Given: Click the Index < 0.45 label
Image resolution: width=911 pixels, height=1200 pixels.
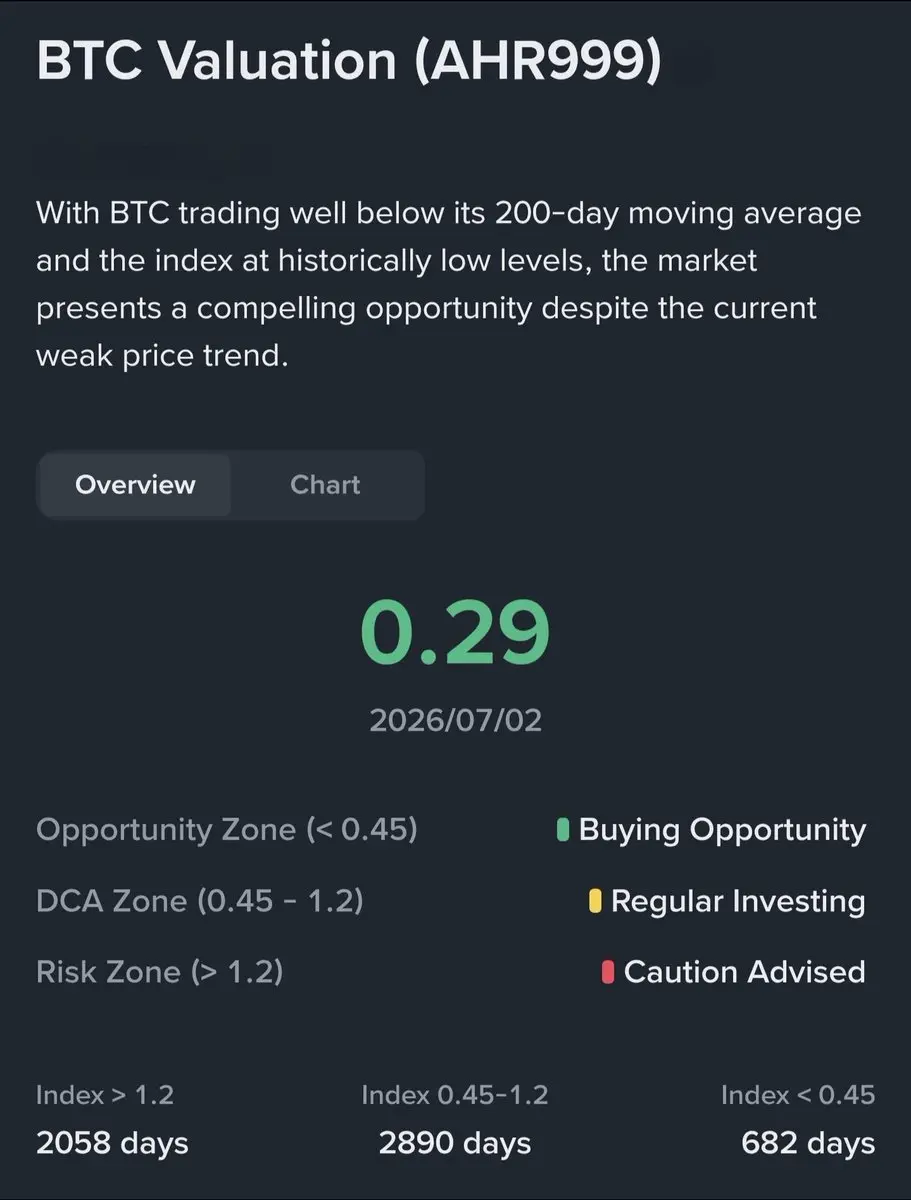Looking at the screenshot, I should [x=798, y=1095].
